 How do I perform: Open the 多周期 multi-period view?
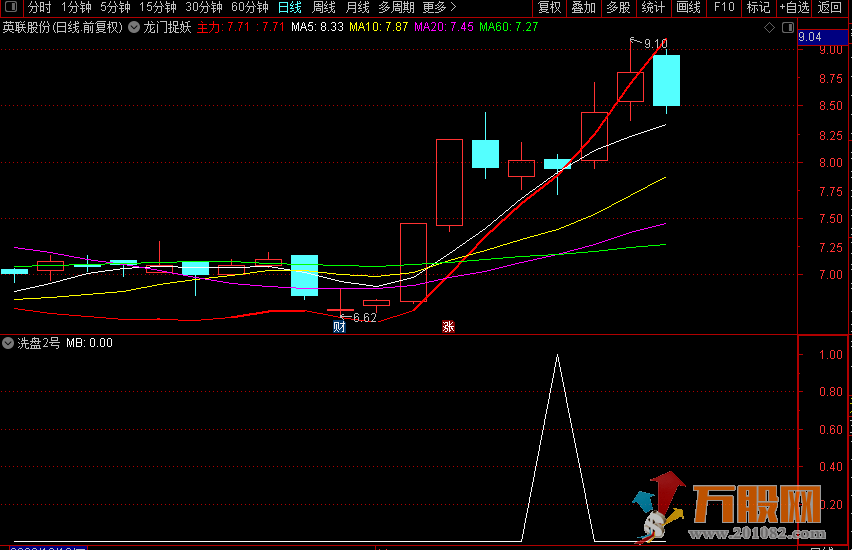396,7
